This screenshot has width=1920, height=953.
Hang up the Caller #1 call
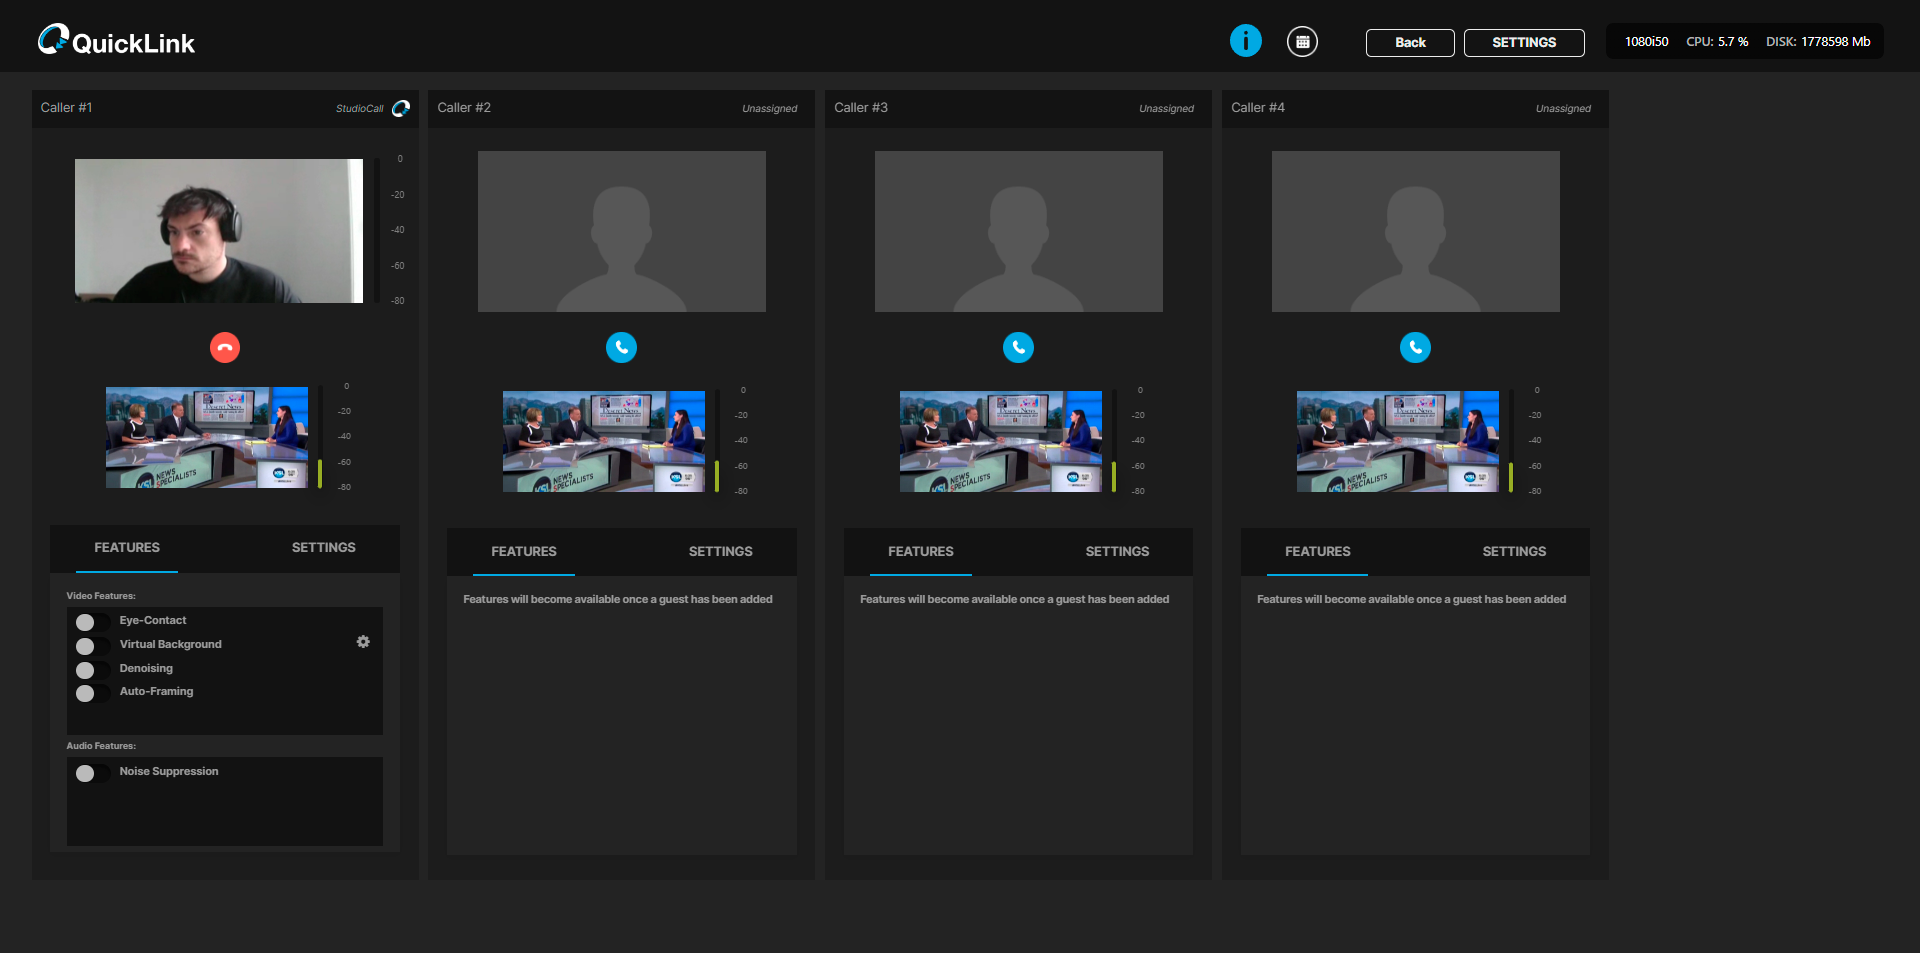(225, 348)
